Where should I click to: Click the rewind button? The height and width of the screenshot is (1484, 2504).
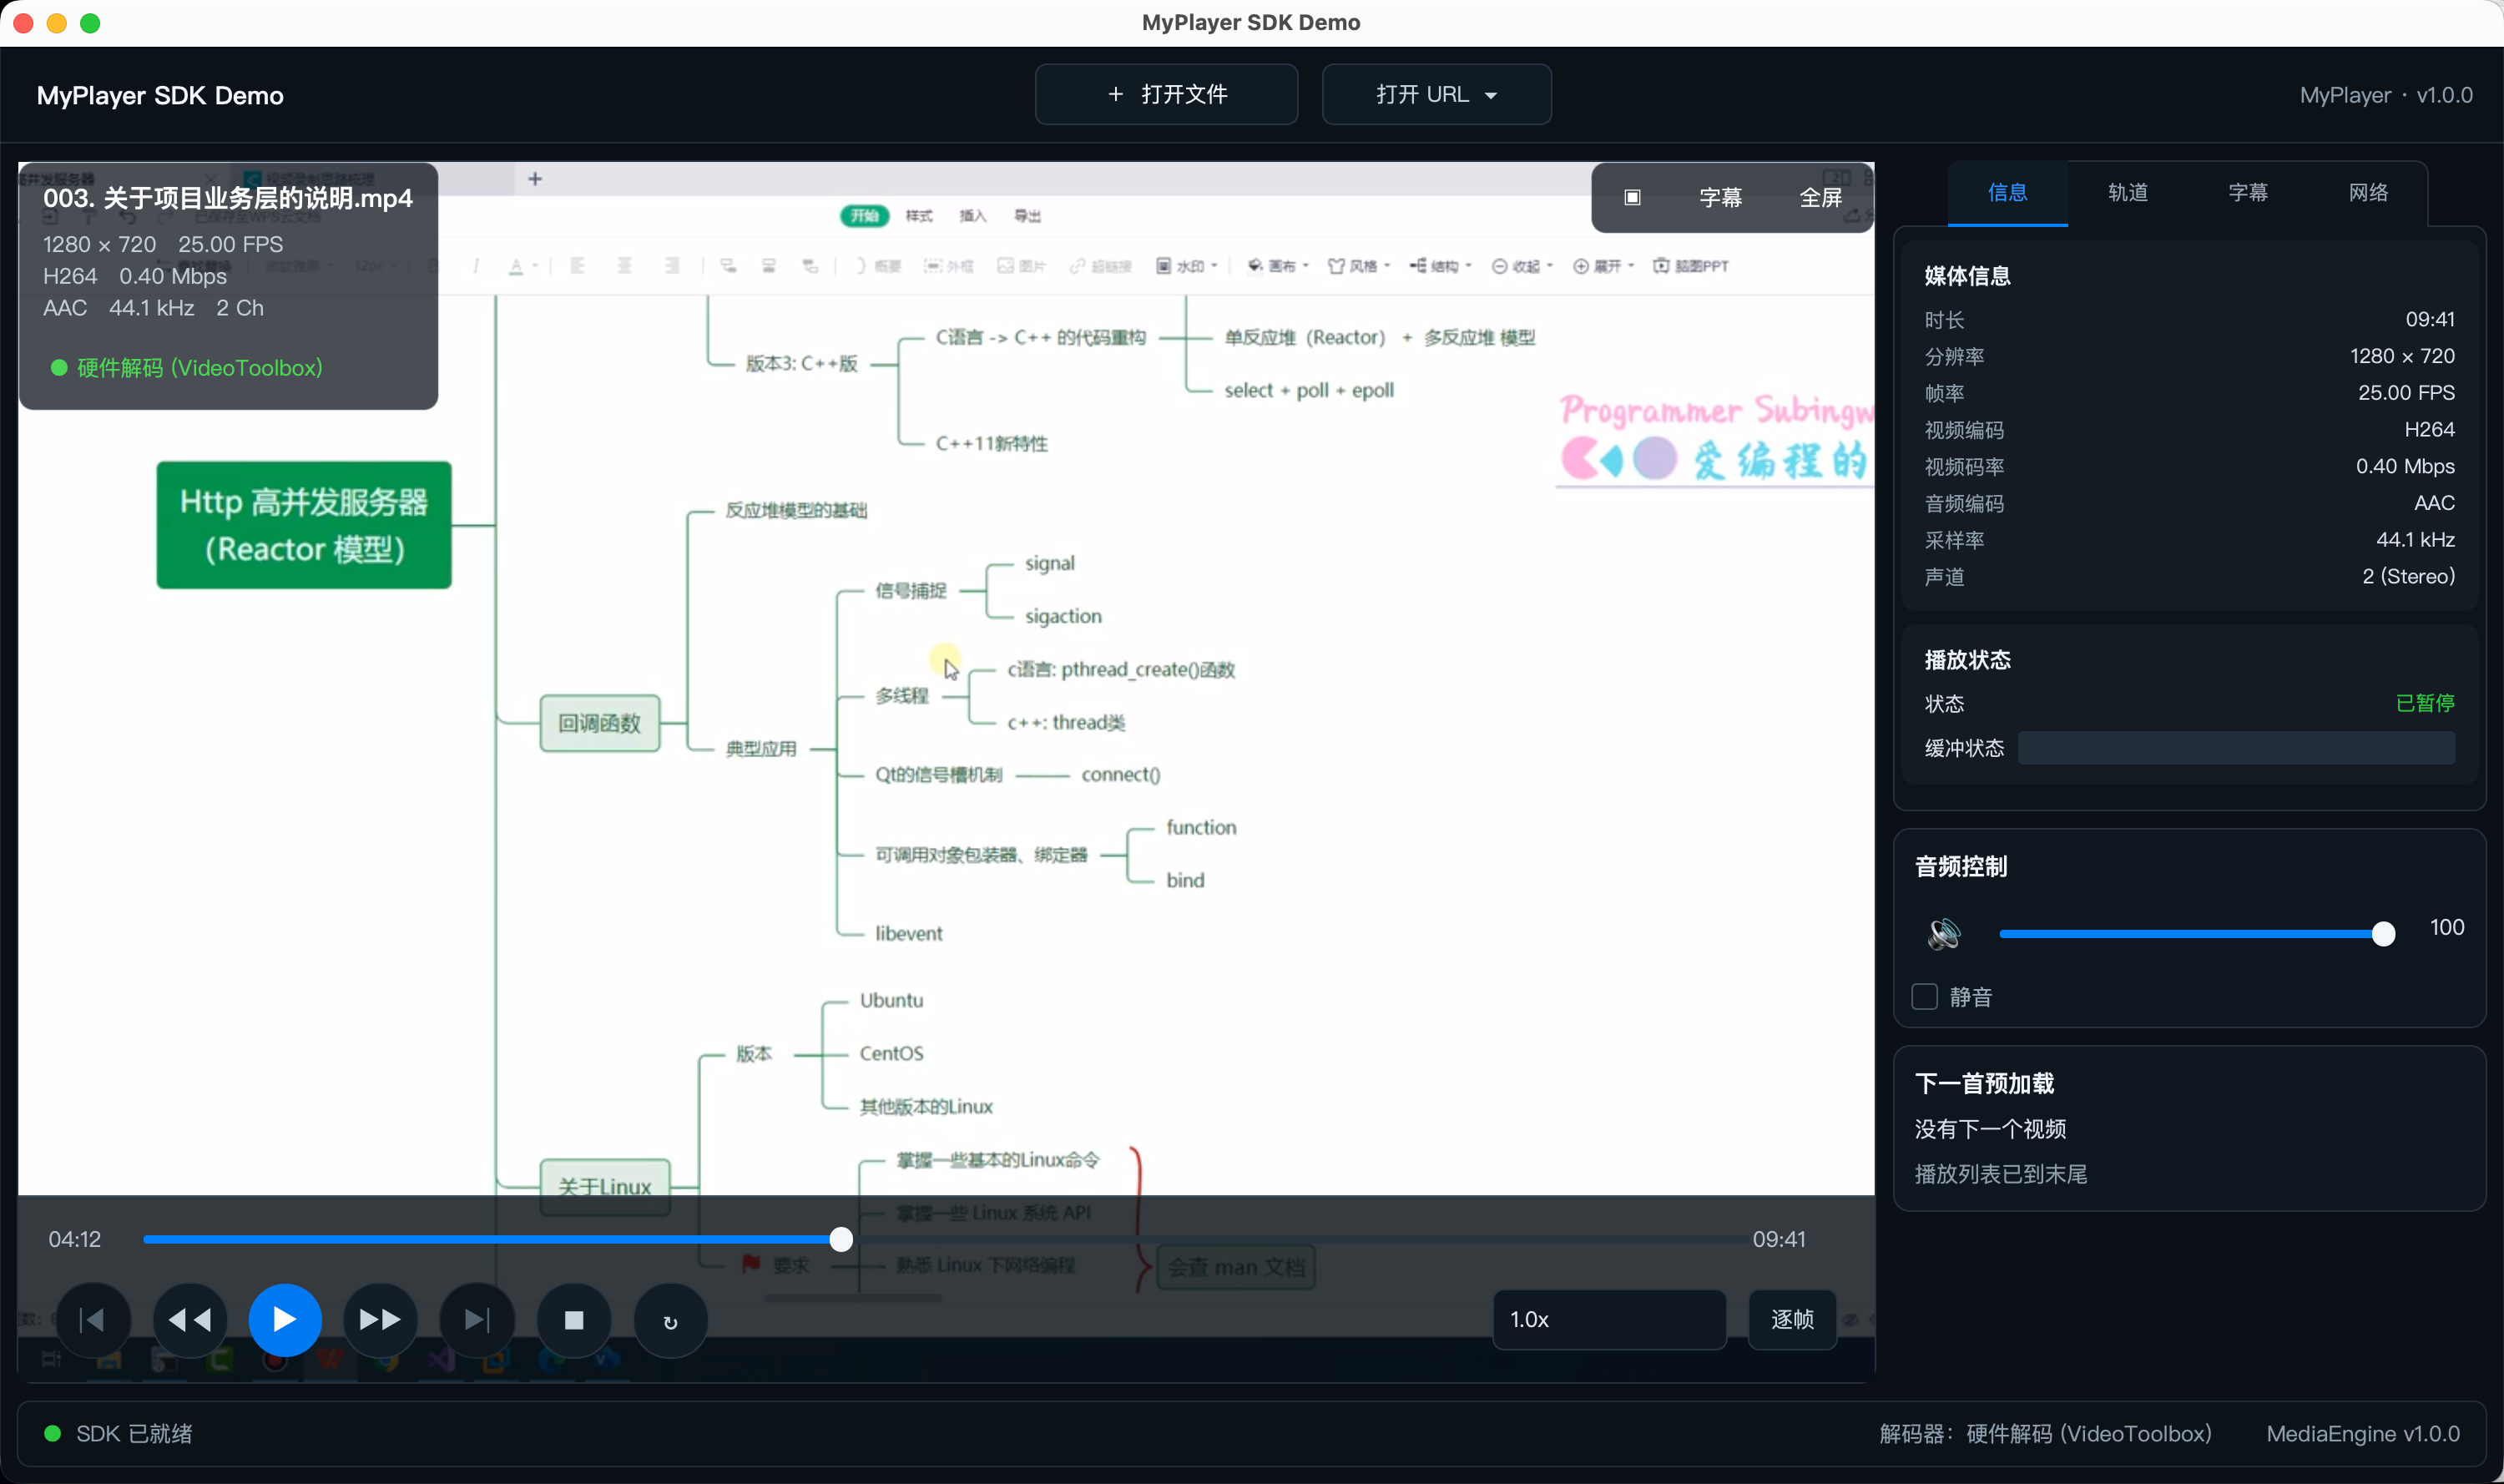coord(189,1320)
